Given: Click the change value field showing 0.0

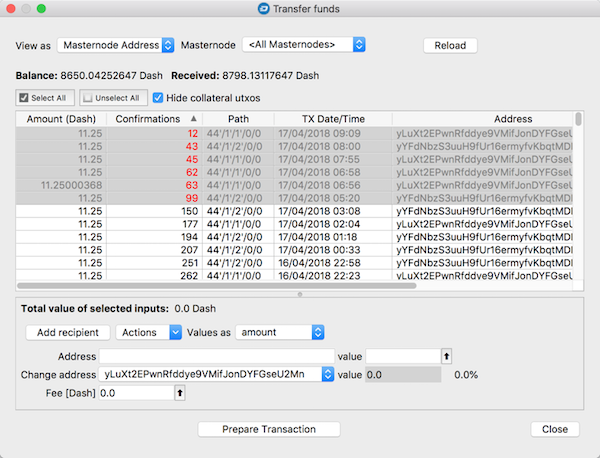Looking at the screenshot, I should coord(403,375).
